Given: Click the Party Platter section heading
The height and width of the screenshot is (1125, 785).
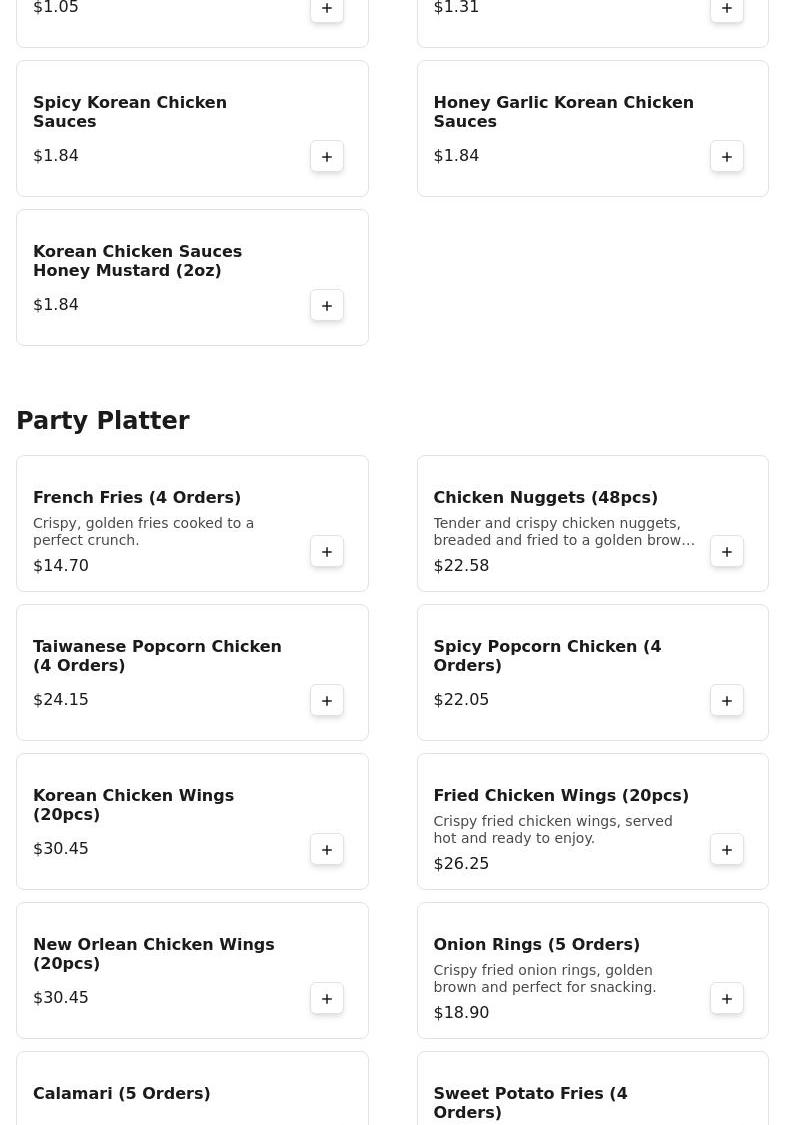Looking at the screenshot, I should point(103,421).
